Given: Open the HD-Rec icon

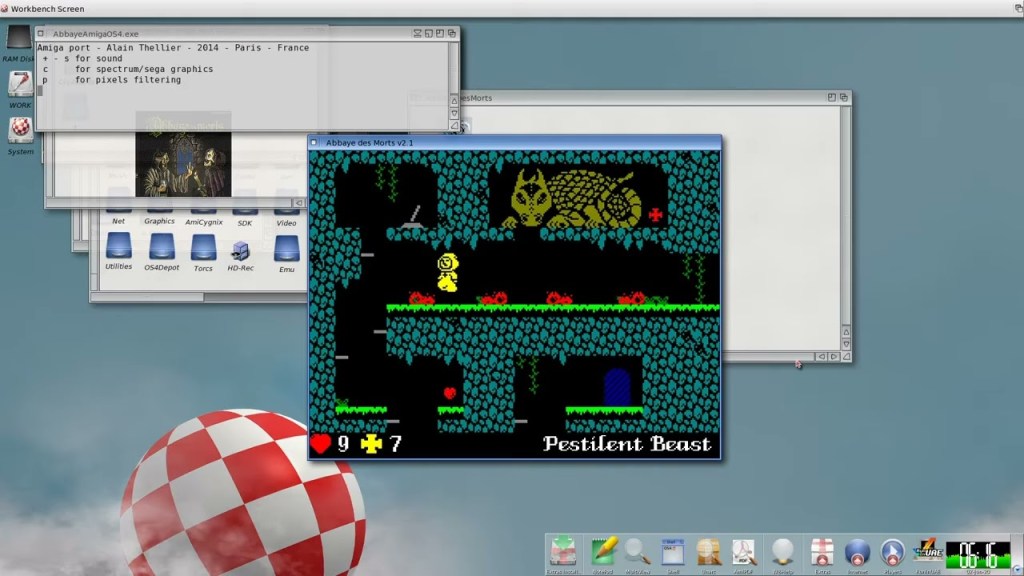Looking at the screenshot, I should pos(240,250).
